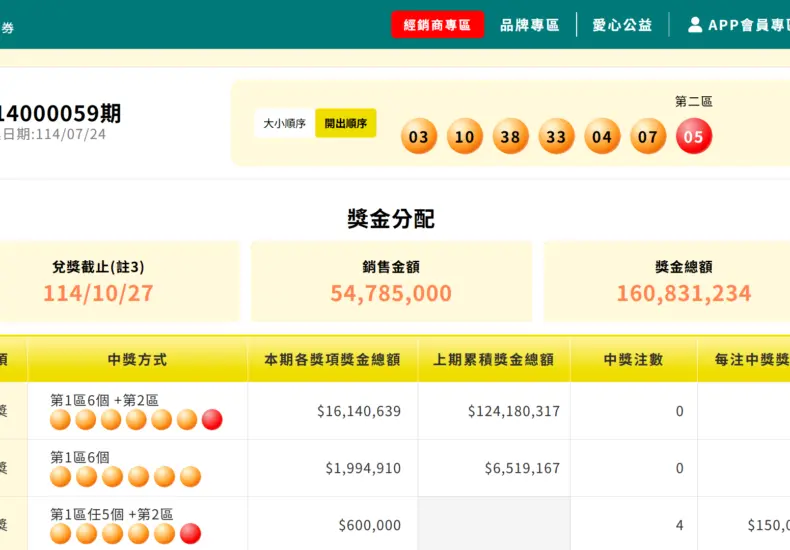
Task: Click the 獎金總額 label
Action: point(684,267)
